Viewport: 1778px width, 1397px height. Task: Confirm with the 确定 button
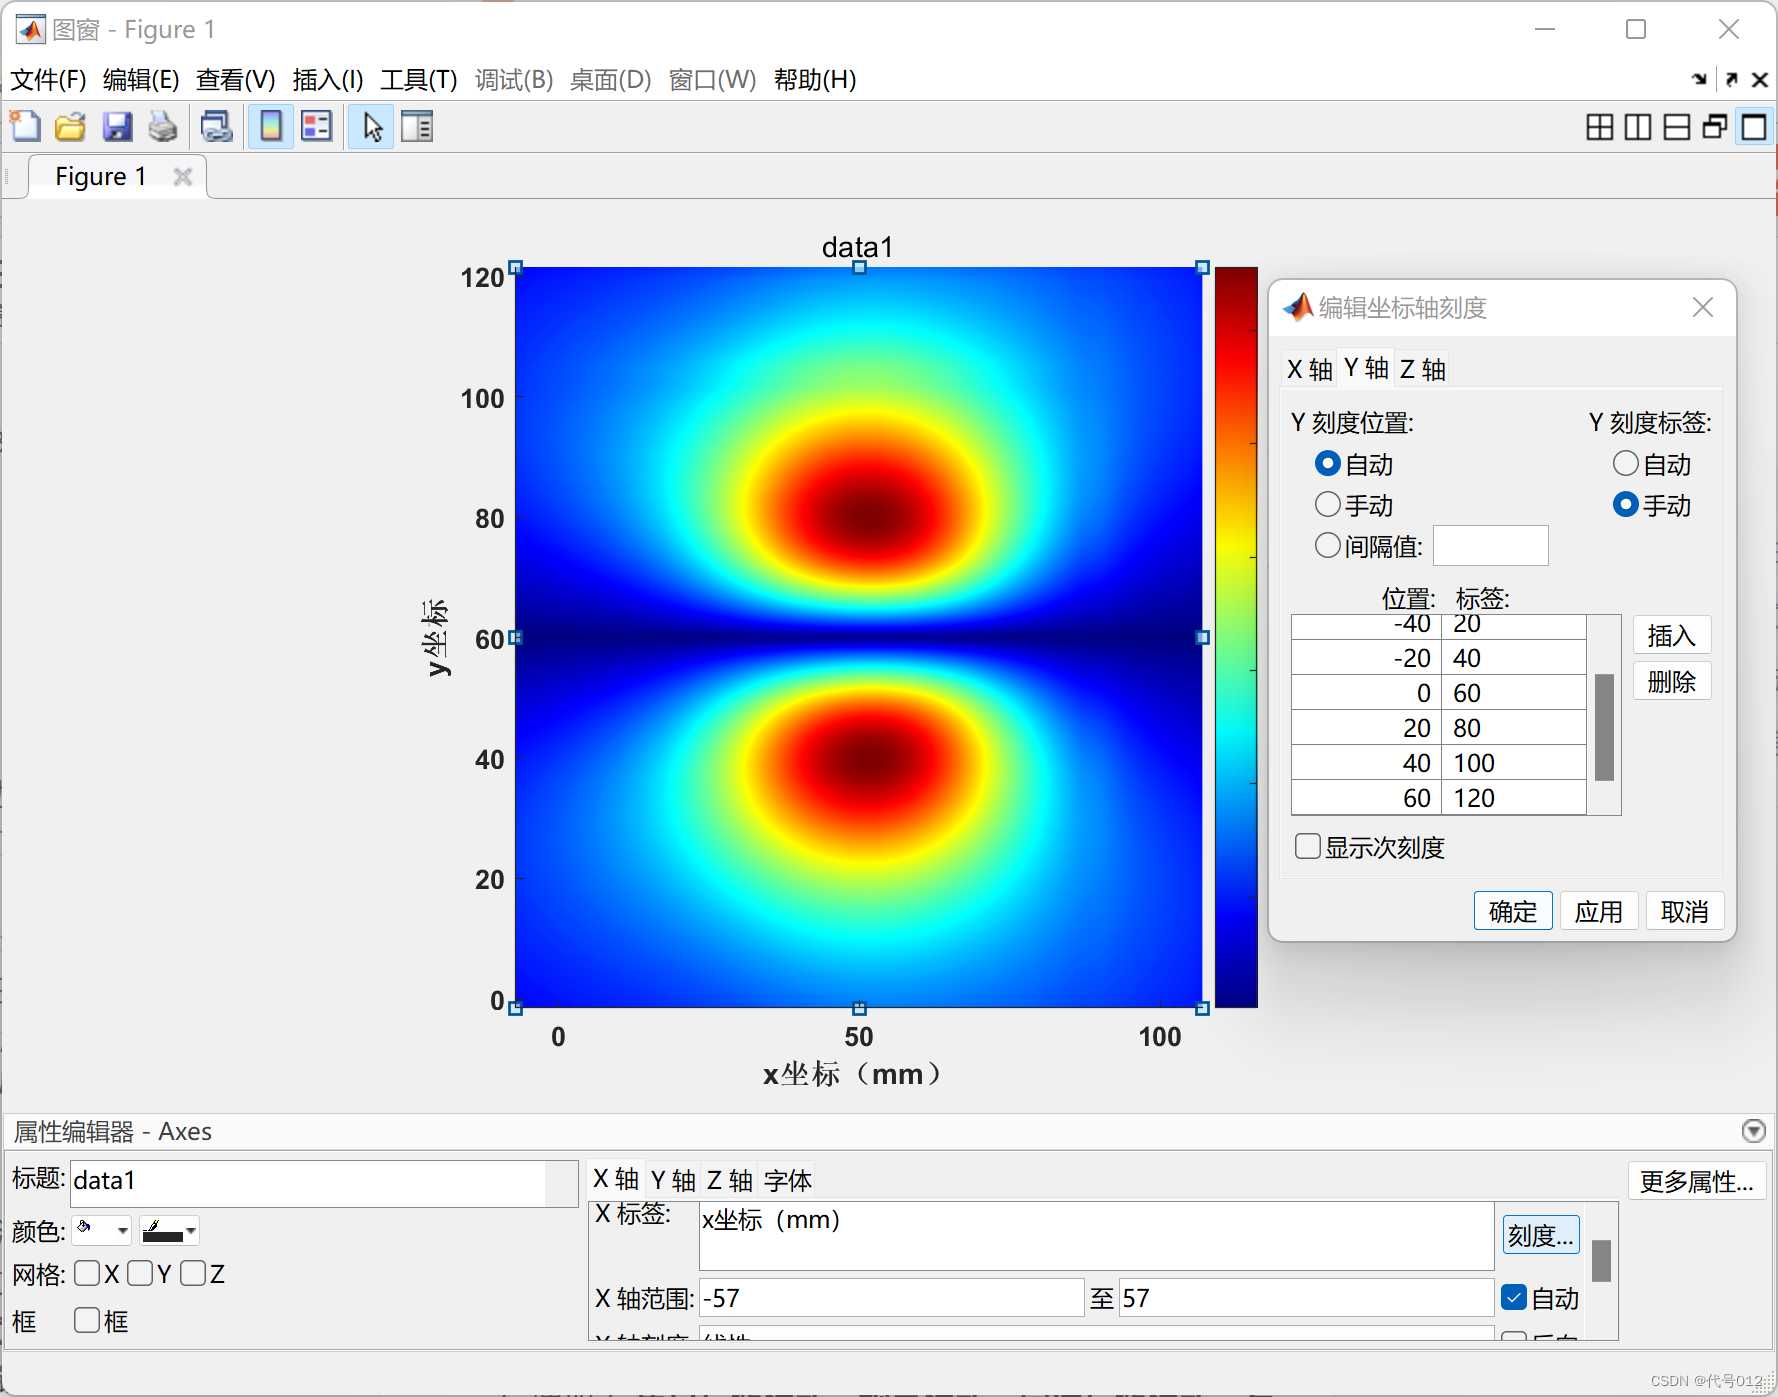(x=1513, y=911)
